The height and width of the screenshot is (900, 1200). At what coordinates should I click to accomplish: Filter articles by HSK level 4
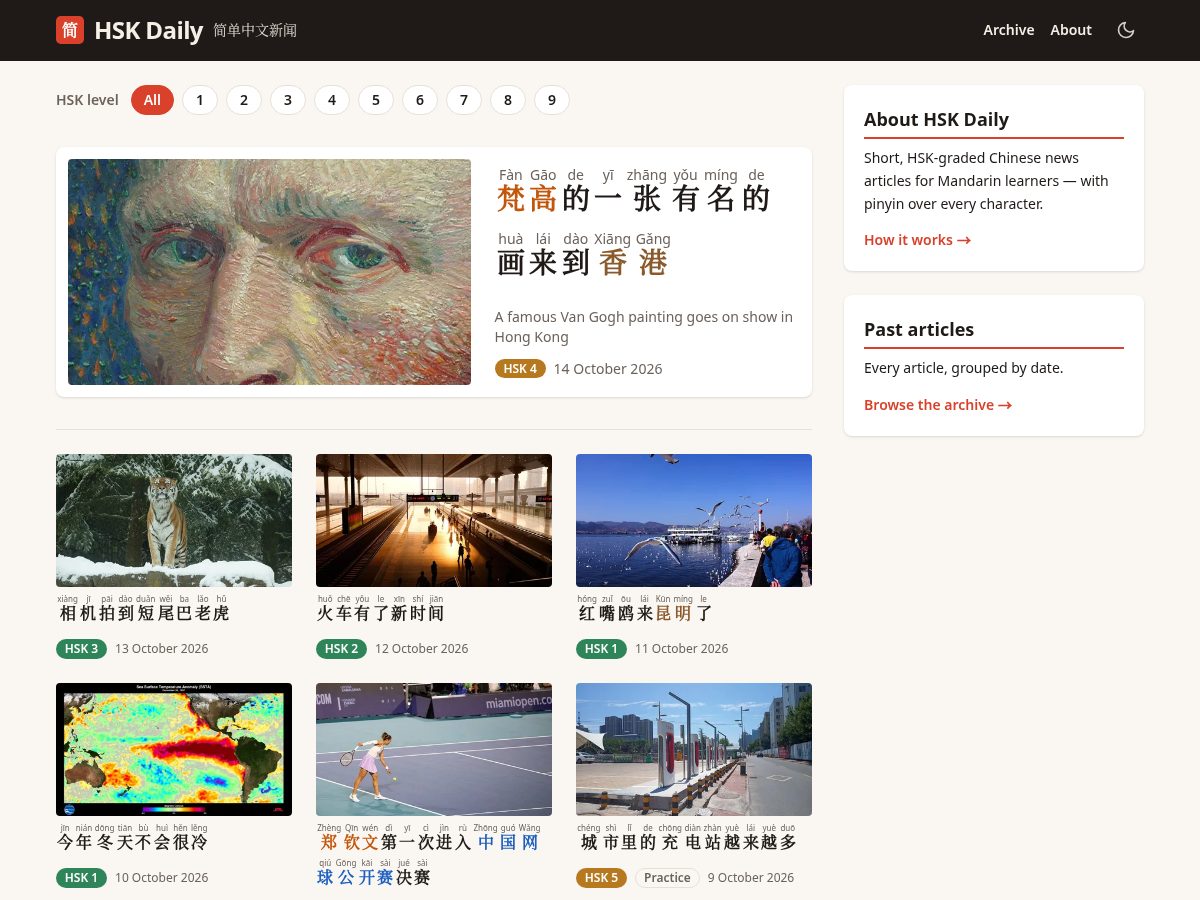click(332, 100)
